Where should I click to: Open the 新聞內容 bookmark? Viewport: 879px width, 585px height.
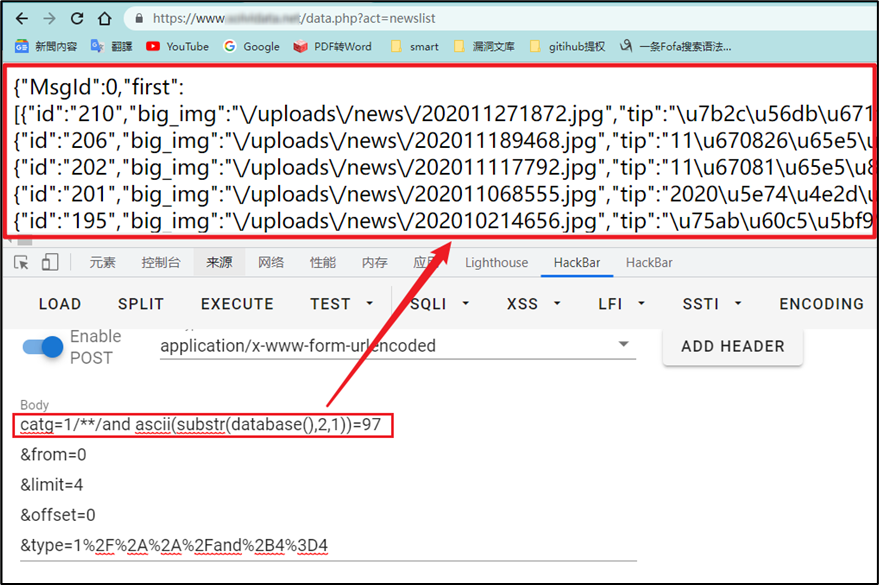point(45,47)
